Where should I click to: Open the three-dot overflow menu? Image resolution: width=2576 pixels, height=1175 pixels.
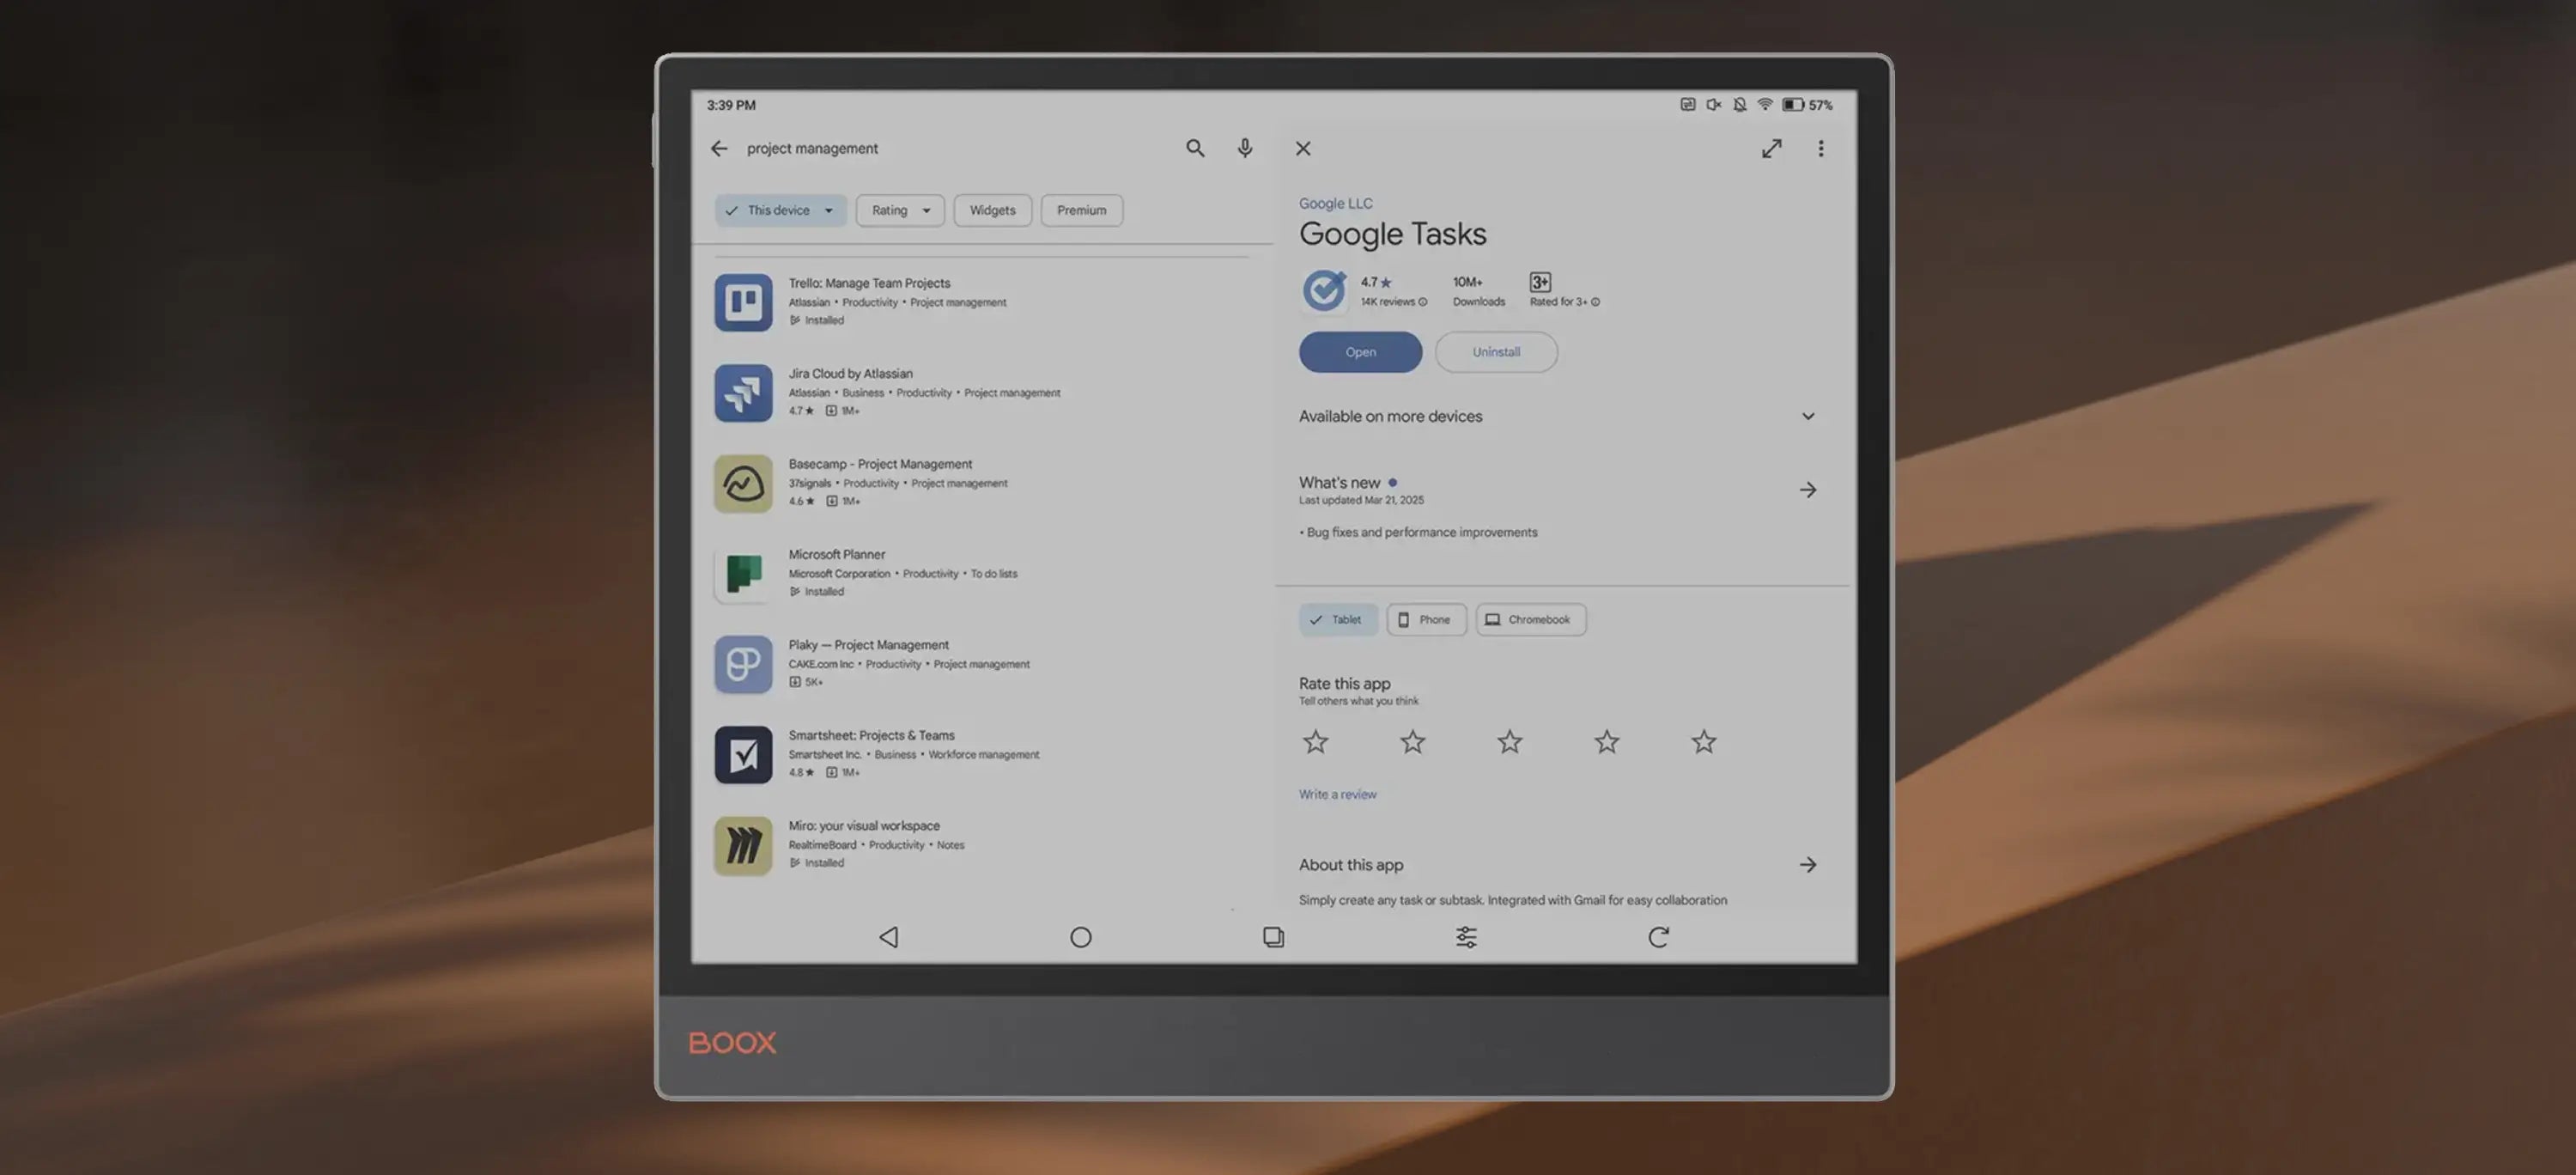point(1820,148)
